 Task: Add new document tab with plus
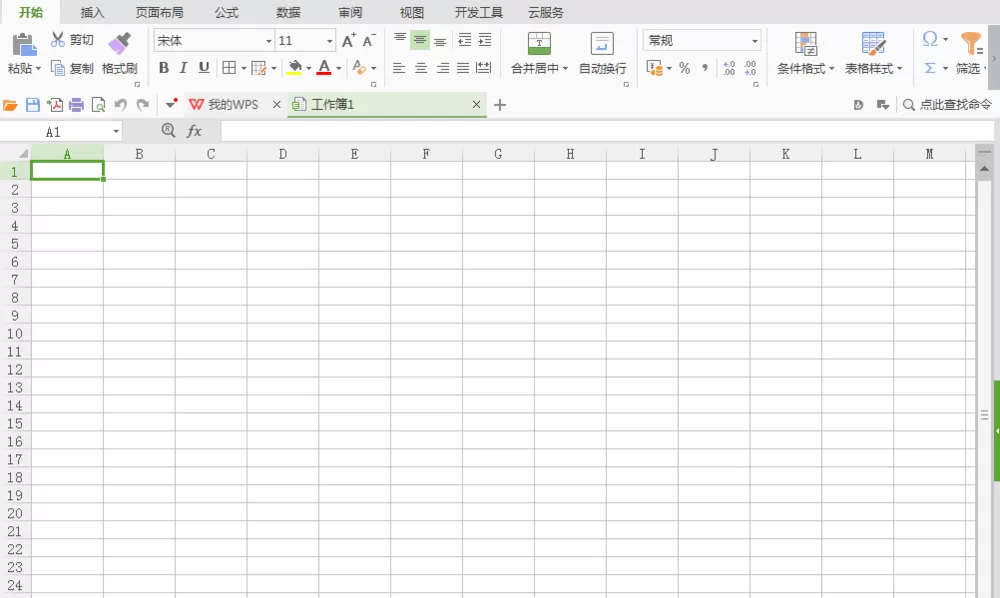tap(500, 105)
